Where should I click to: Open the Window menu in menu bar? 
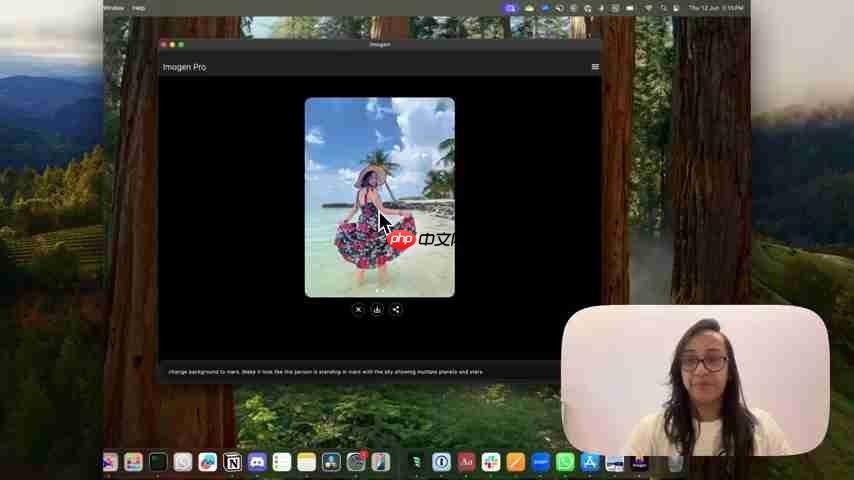113,8
